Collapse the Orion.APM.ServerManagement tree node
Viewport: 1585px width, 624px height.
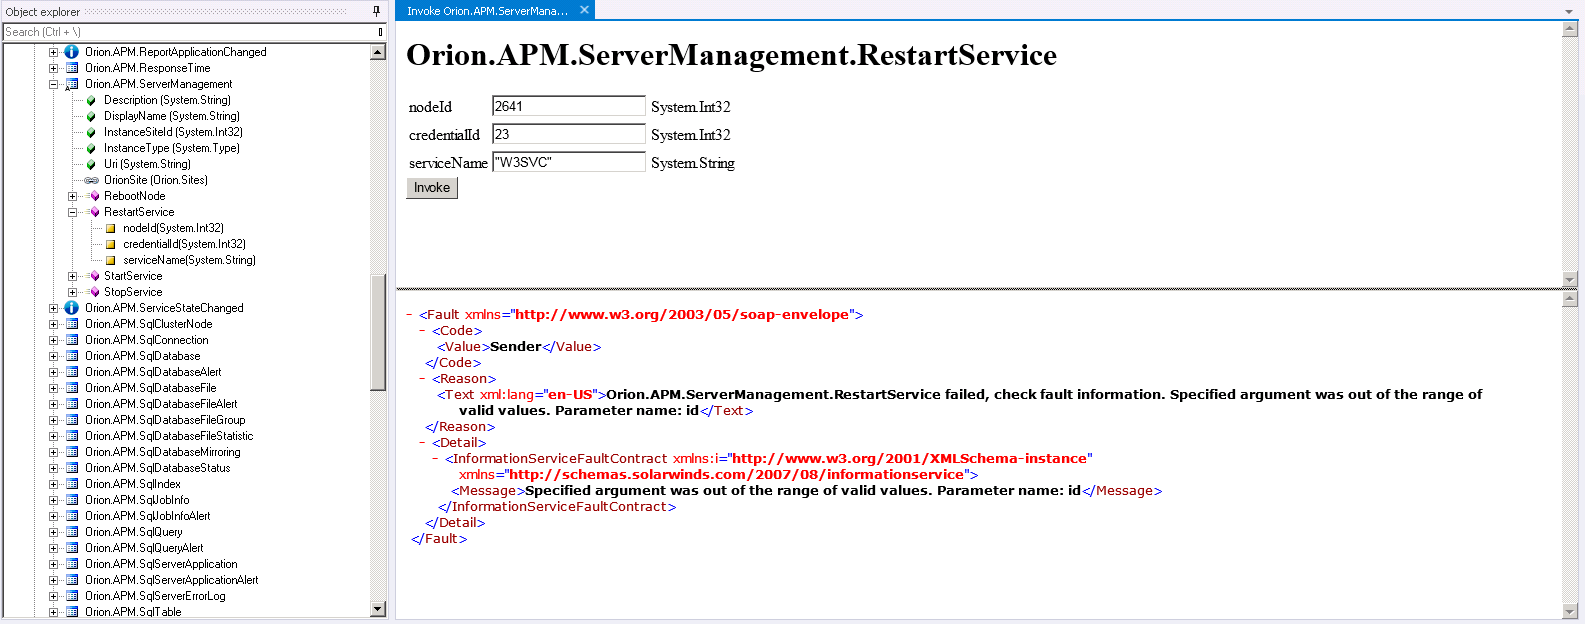coord(54,84)
